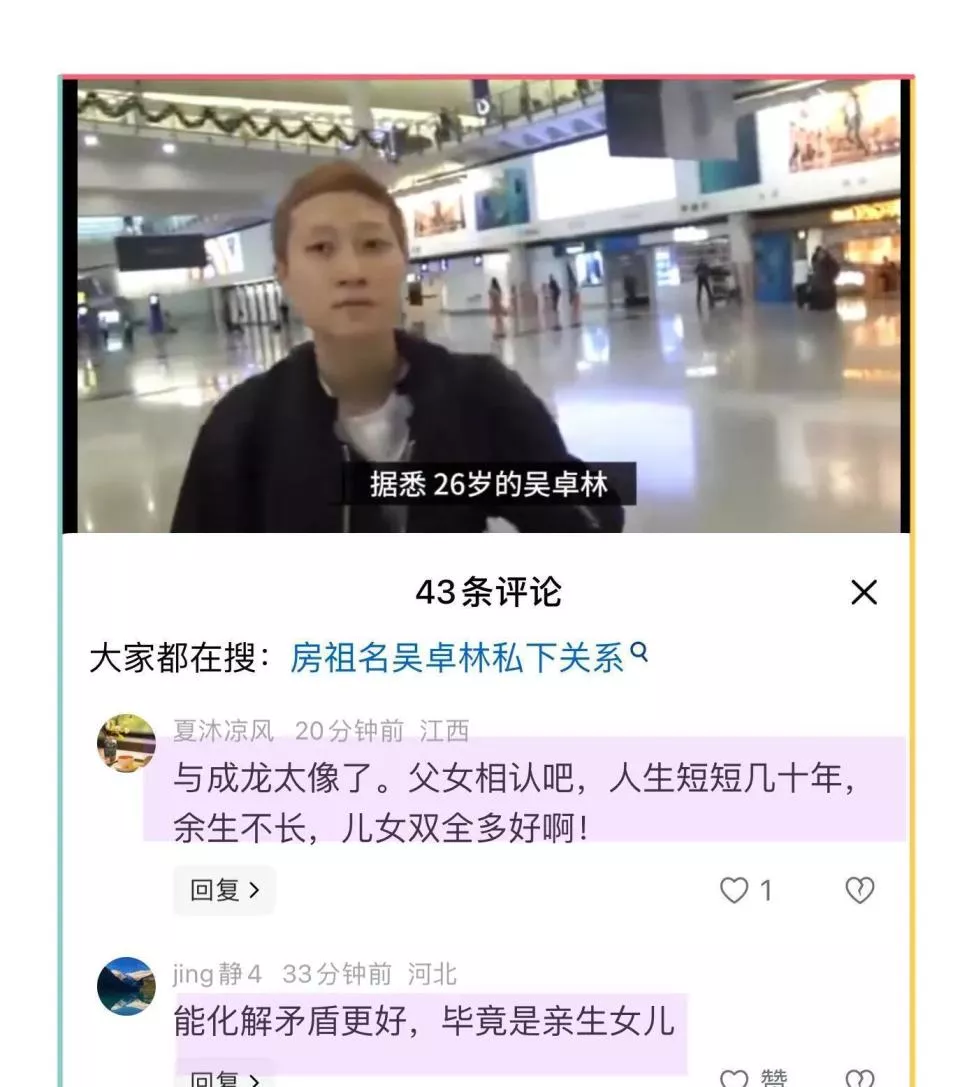The image size is (960, 1087).
Task: Open username 夏沐凉风
Action: point(223,731)
